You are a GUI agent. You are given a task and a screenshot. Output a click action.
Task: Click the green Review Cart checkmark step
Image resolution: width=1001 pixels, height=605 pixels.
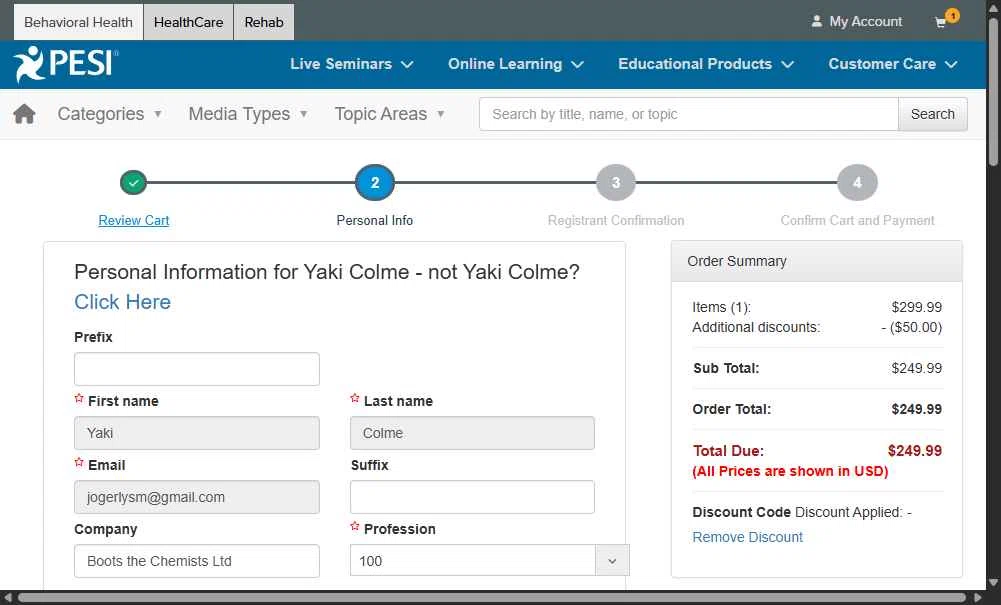click(133, 183)
